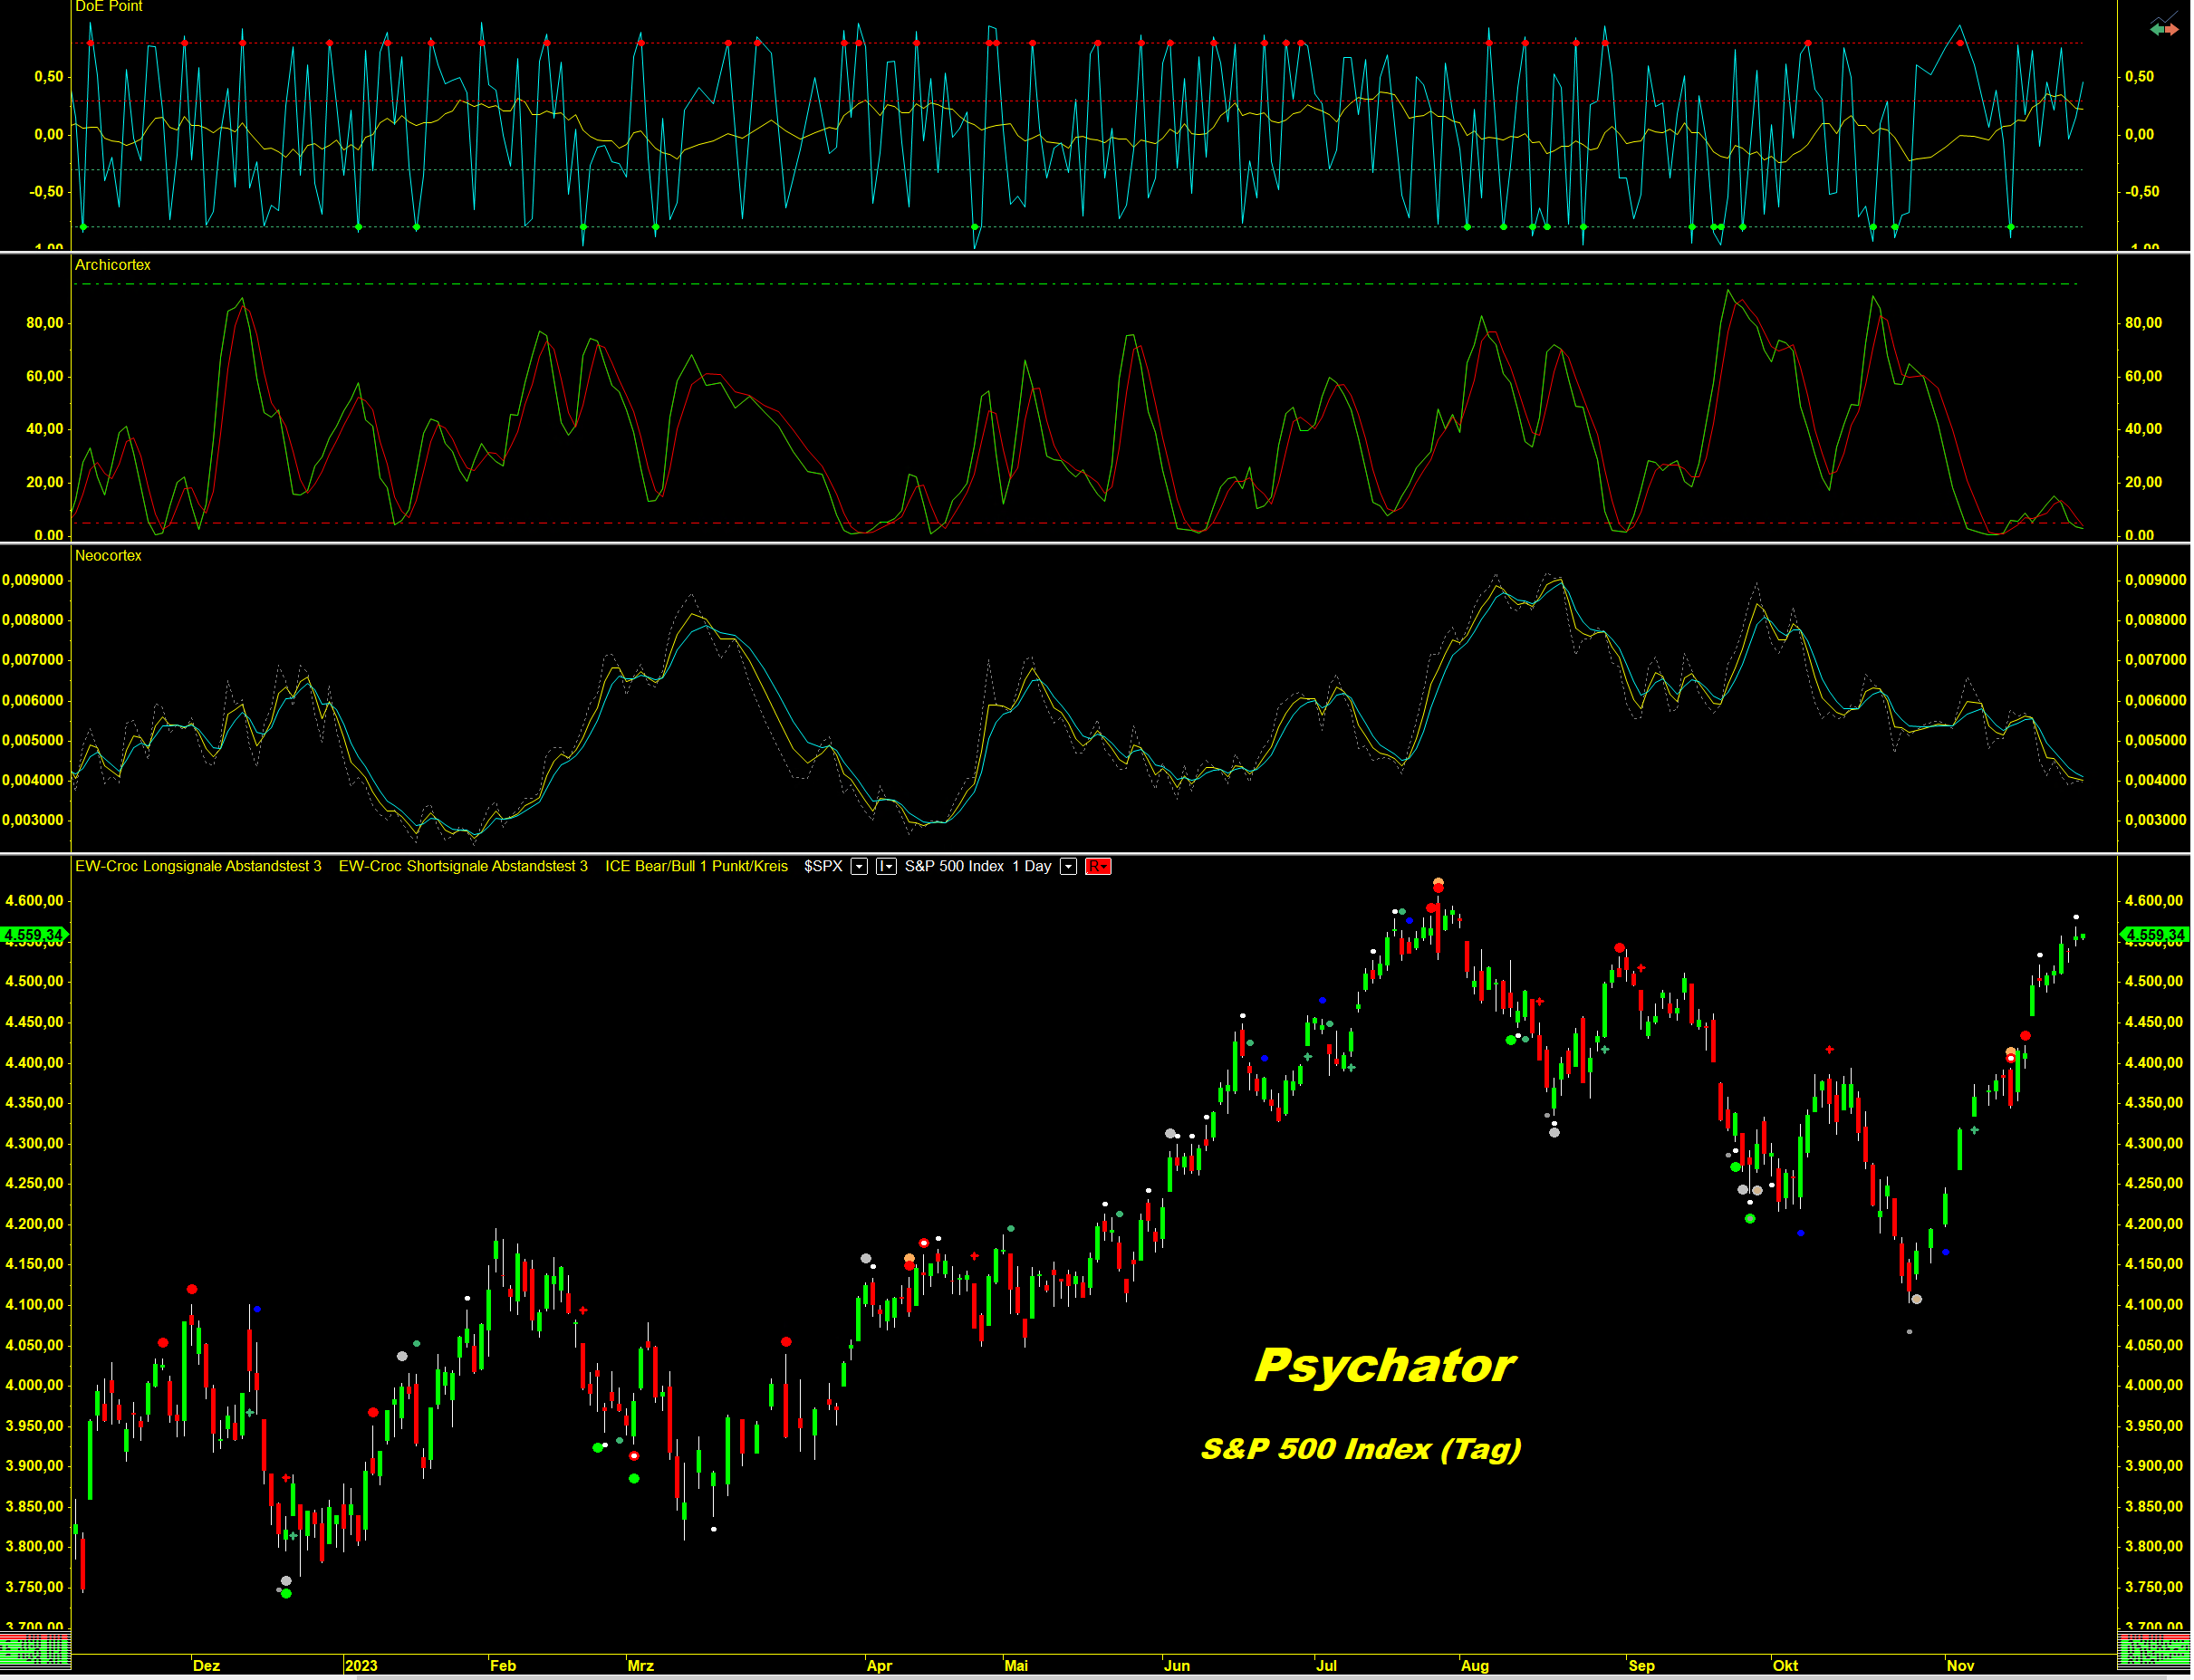Select the Archicortex indicator title
This screenshot has width=2194, height=1680.
(x=113, y=265)
